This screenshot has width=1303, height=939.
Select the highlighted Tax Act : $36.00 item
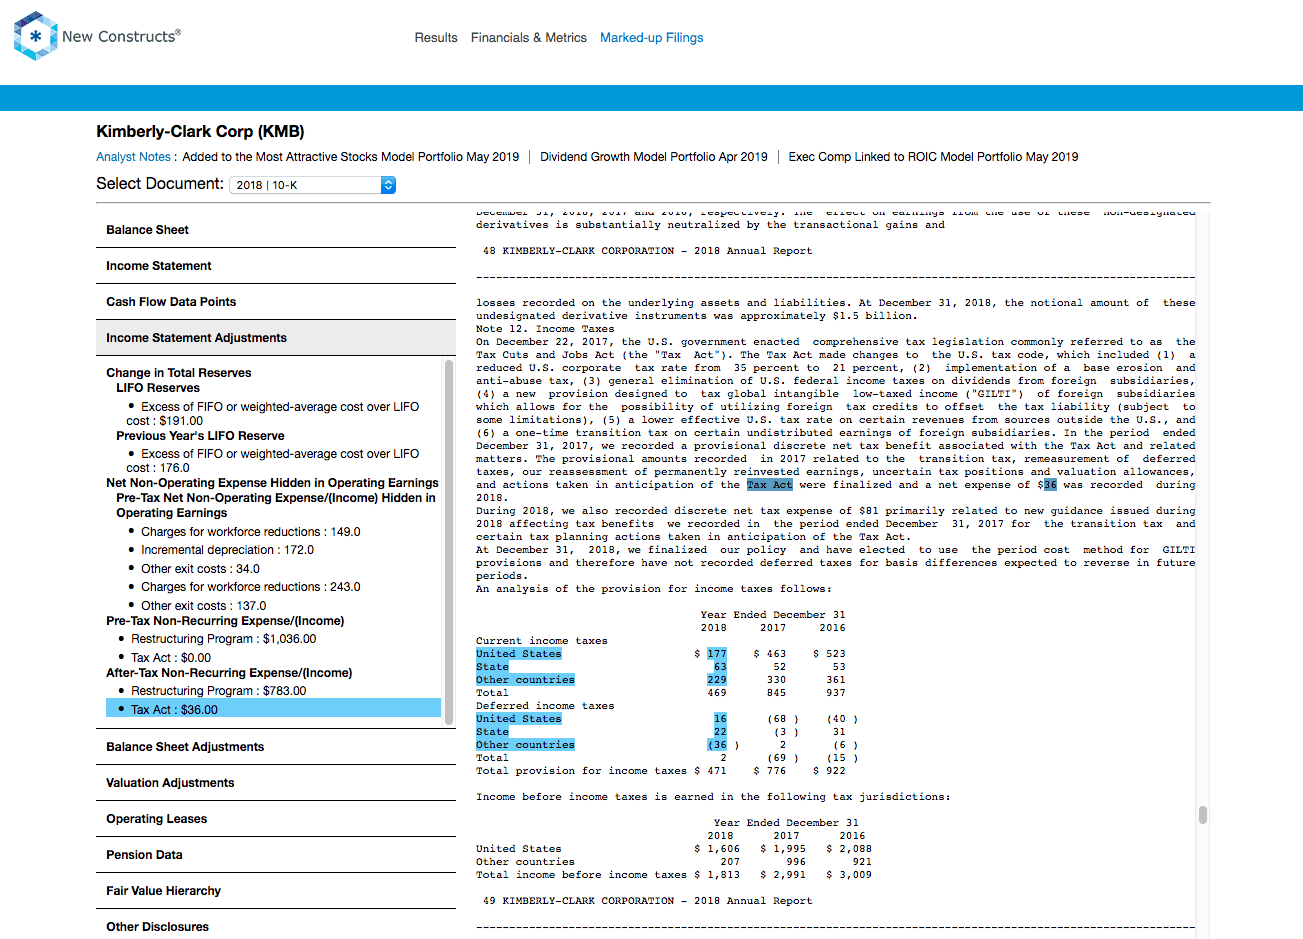[x=273, y=709]
